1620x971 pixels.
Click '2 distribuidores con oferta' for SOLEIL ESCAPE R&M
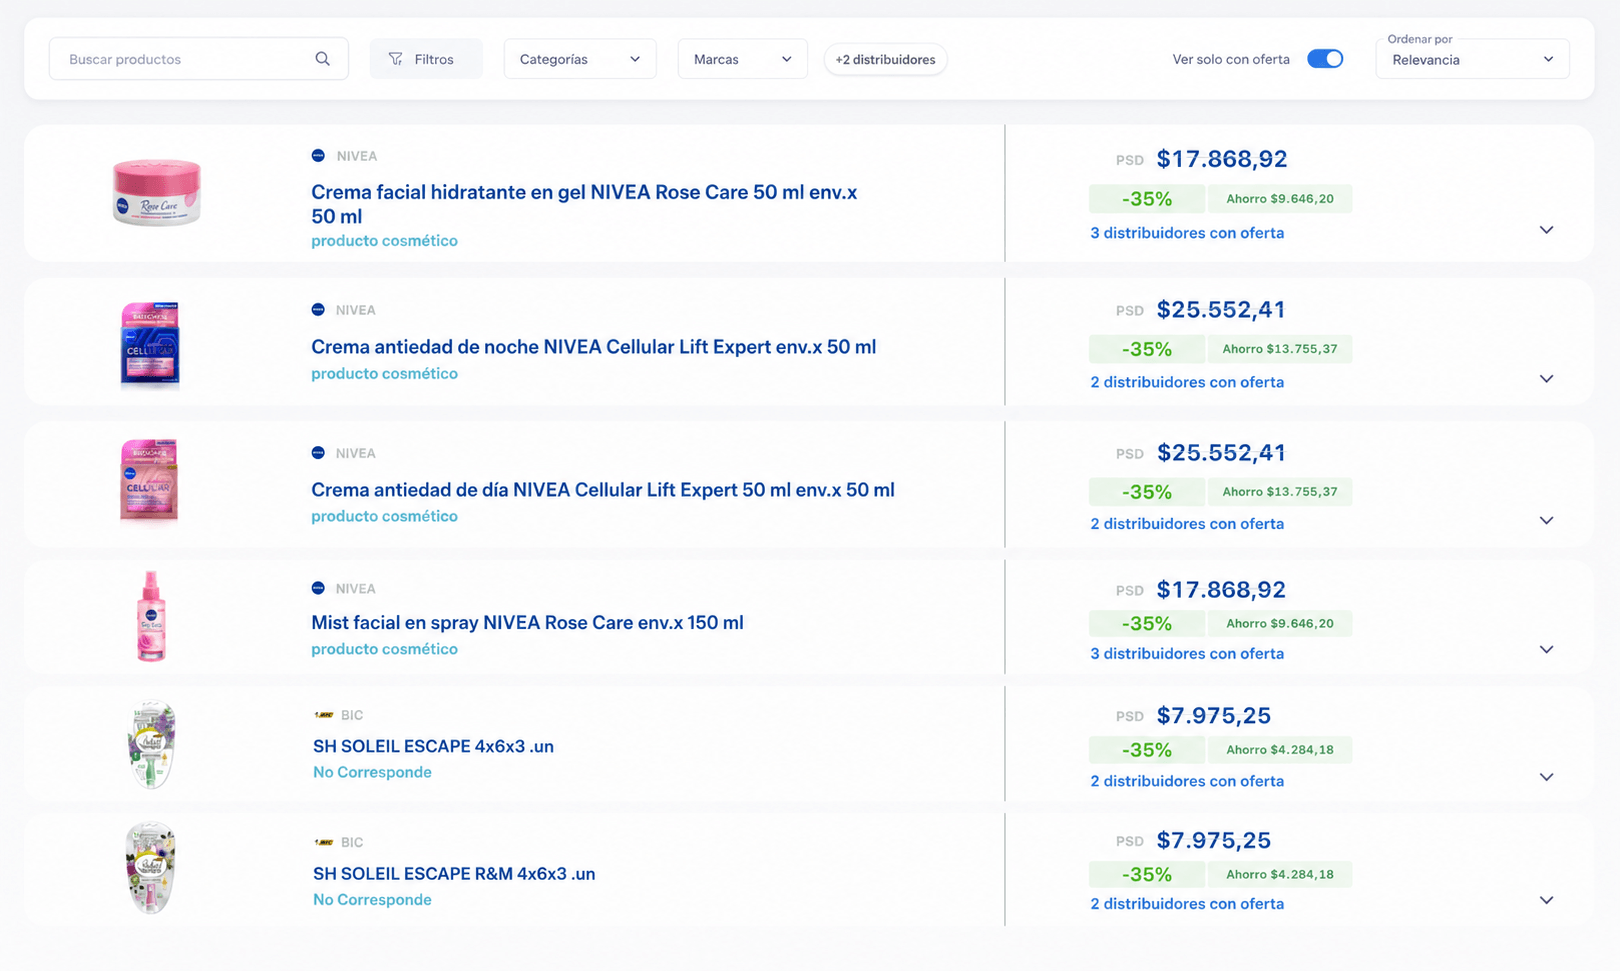click(1187, 904)
